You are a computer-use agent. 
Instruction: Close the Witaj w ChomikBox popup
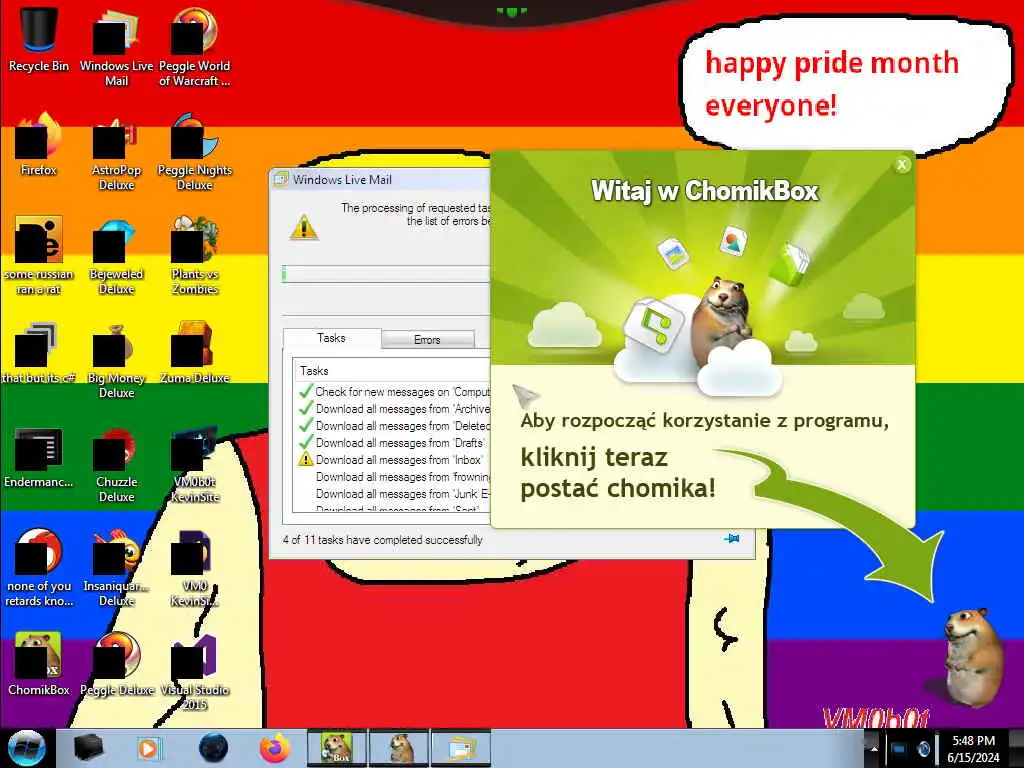pyautogui.click(x=902, y=165)
